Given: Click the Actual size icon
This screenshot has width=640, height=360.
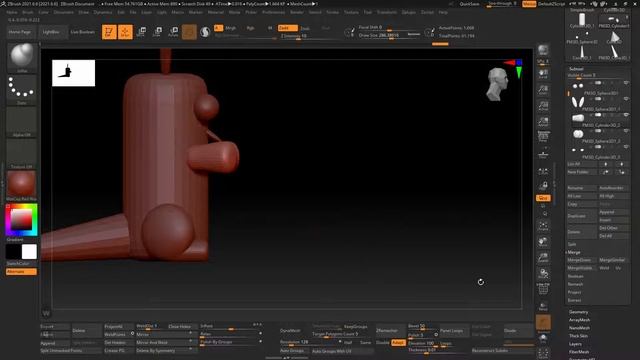Looking at the screenshot, I should coord(543,106).
